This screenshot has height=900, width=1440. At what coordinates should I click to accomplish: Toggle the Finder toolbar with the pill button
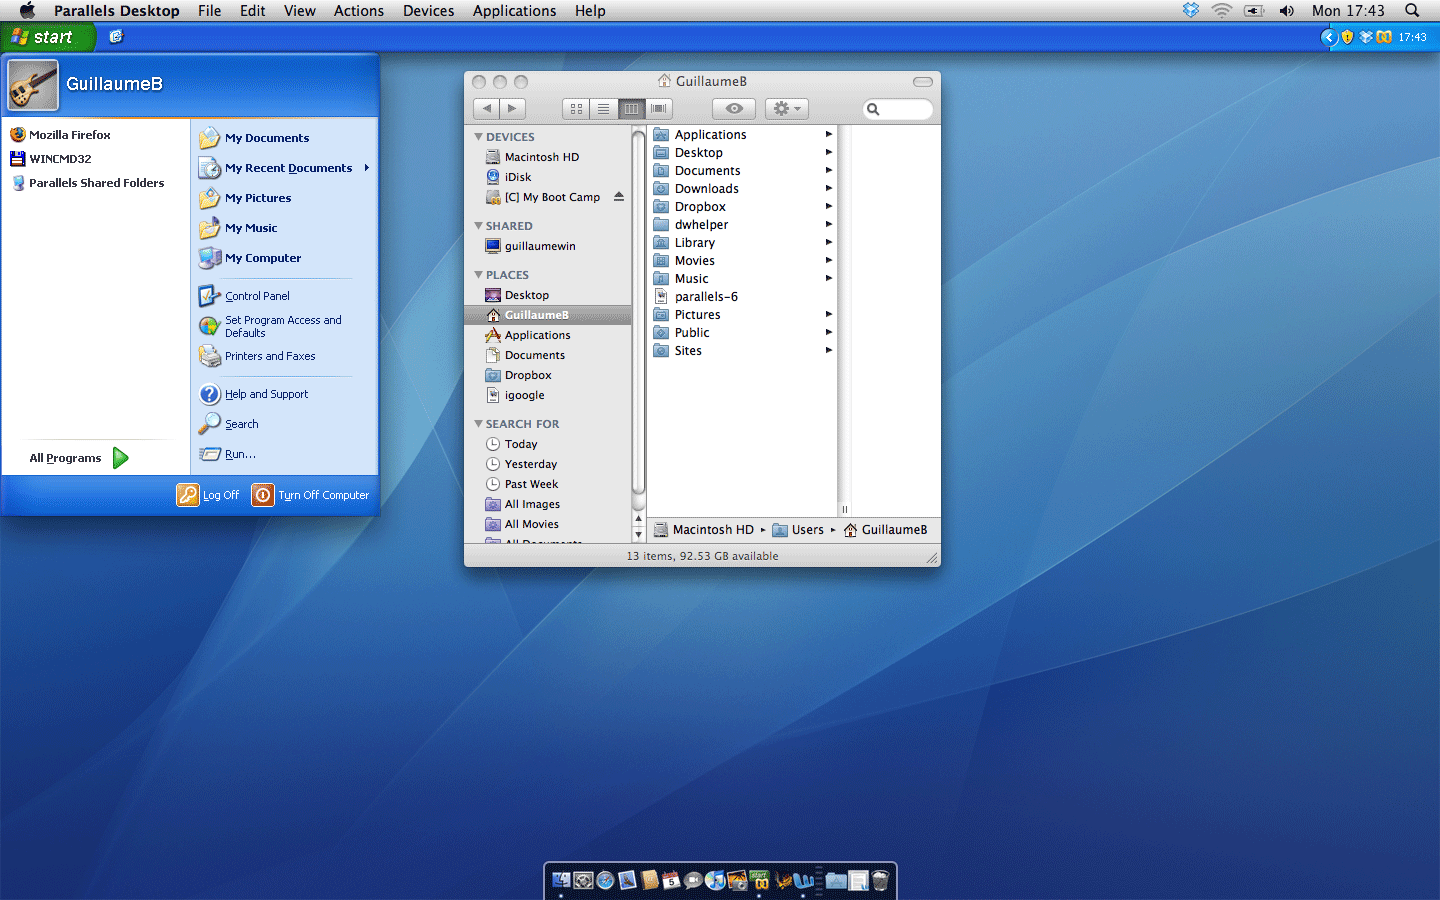point(923,82)
